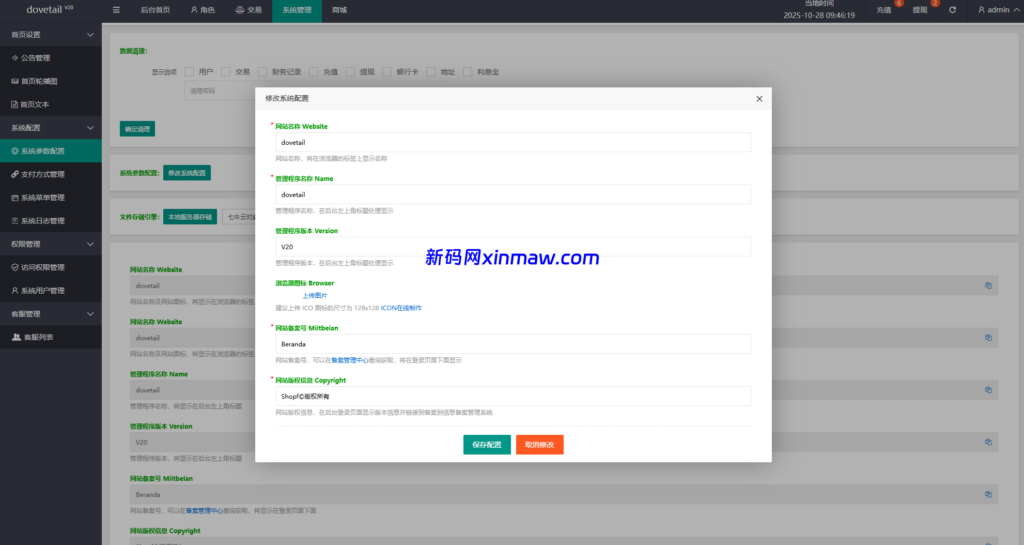Screen dimensions: 1024x545
Task: Check the 地址 checkbox
Action: coord(430,72)
